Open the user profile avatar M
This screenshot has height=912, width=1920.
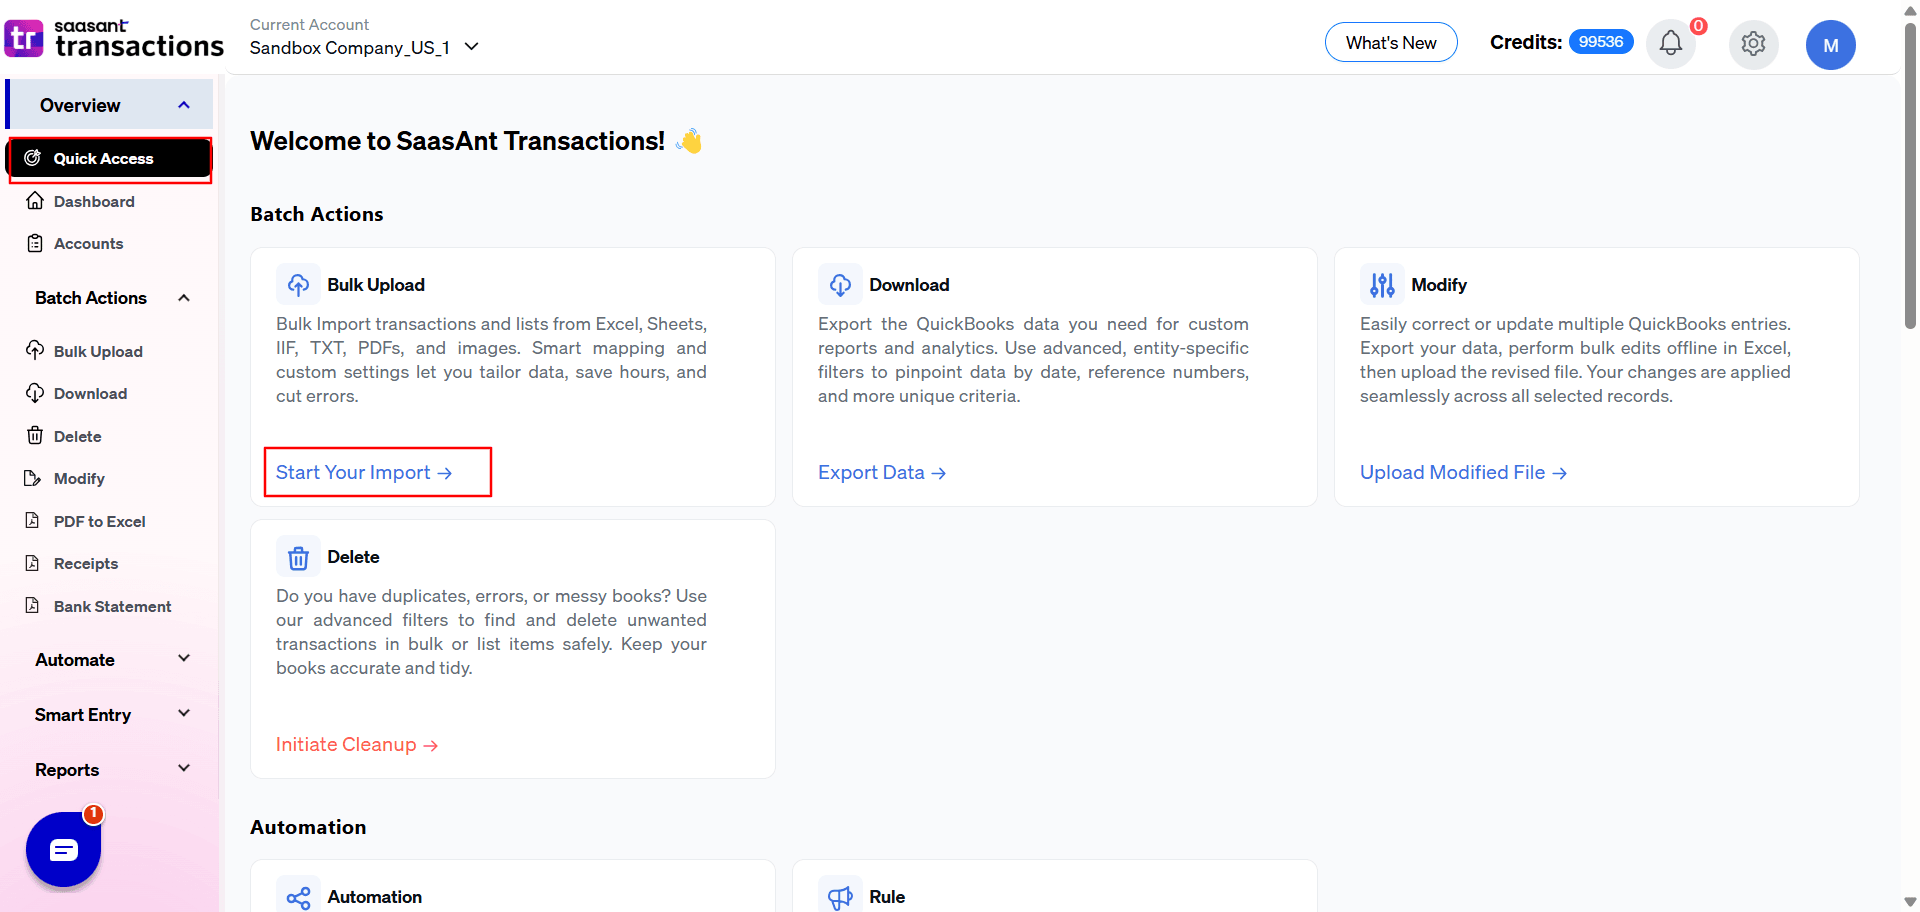tap(1830, 45)
